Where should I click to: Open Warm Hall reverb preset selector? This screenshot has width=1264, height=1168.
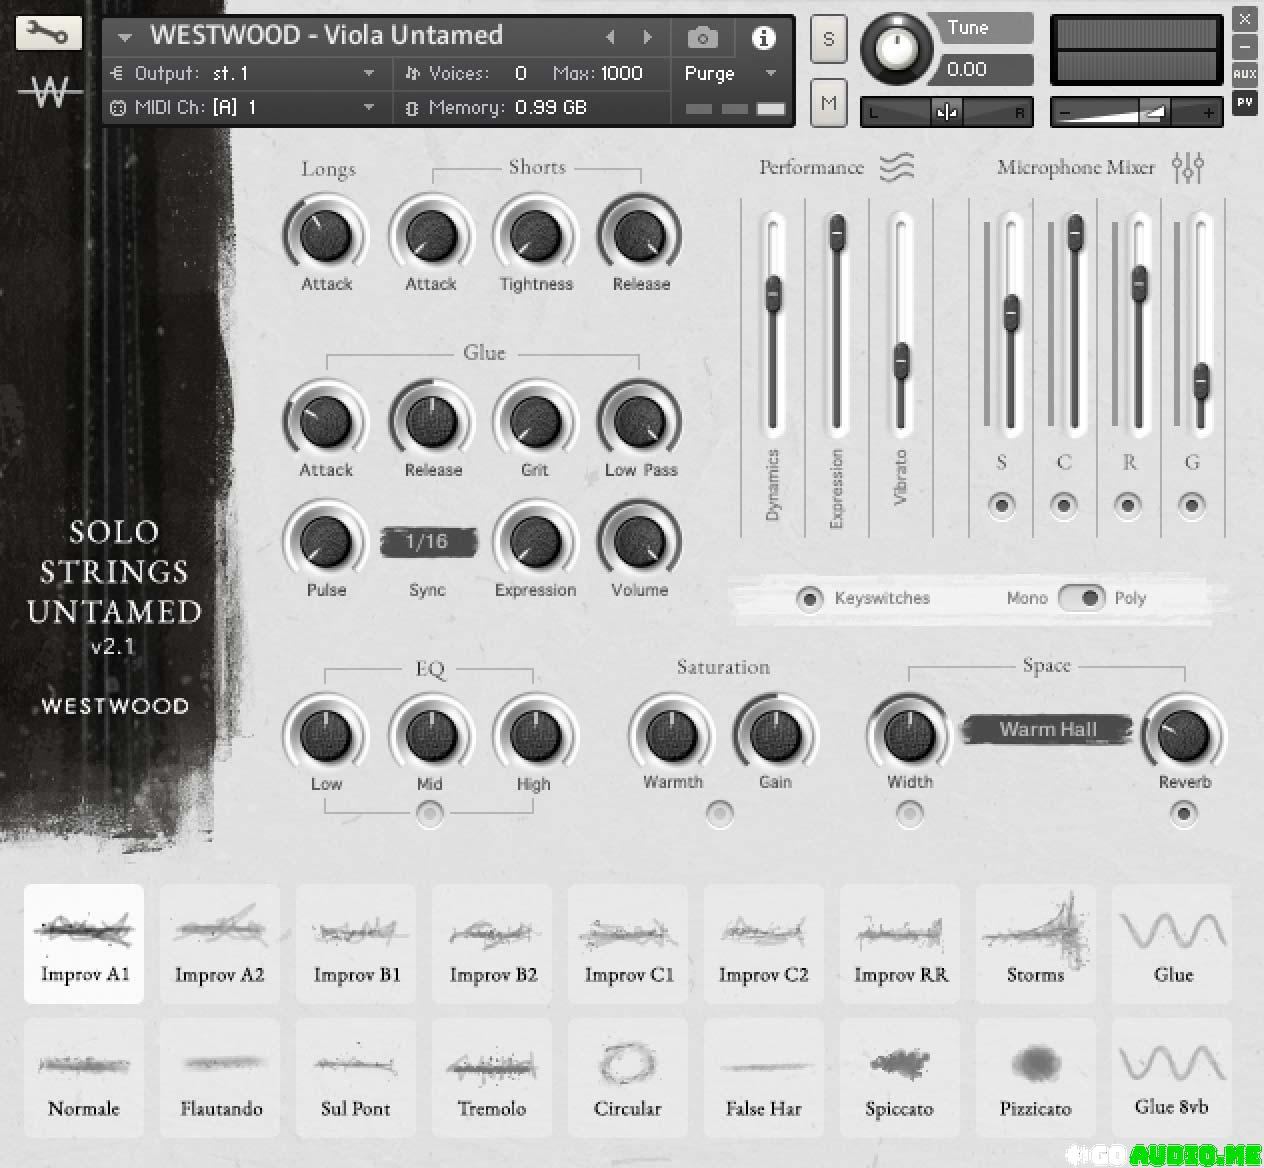(x=1048, y=730)
